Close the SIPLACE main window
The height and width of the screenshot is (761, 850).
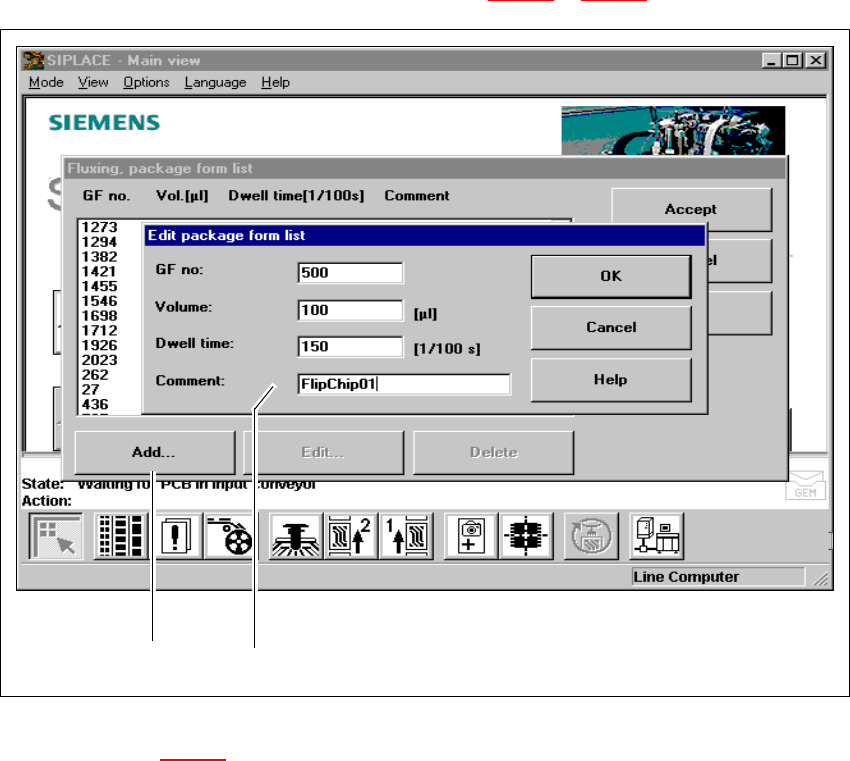[815, 60]
